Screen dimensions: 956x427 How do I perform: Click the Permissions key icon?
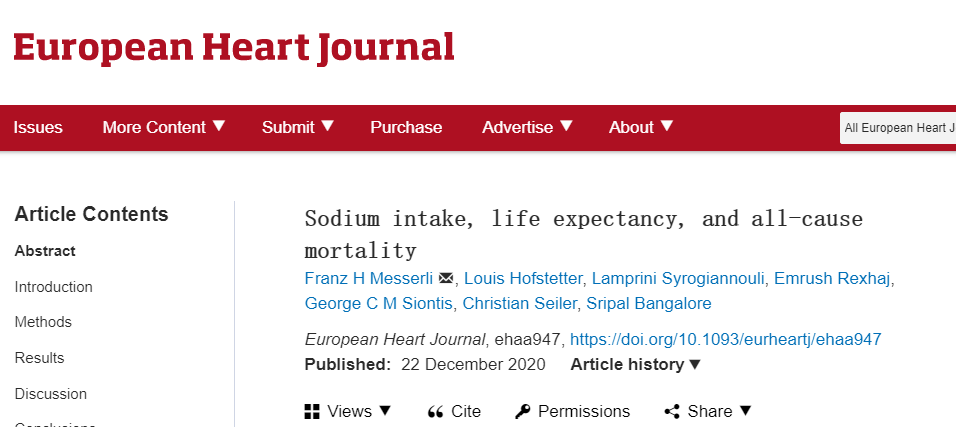point(523,412)
